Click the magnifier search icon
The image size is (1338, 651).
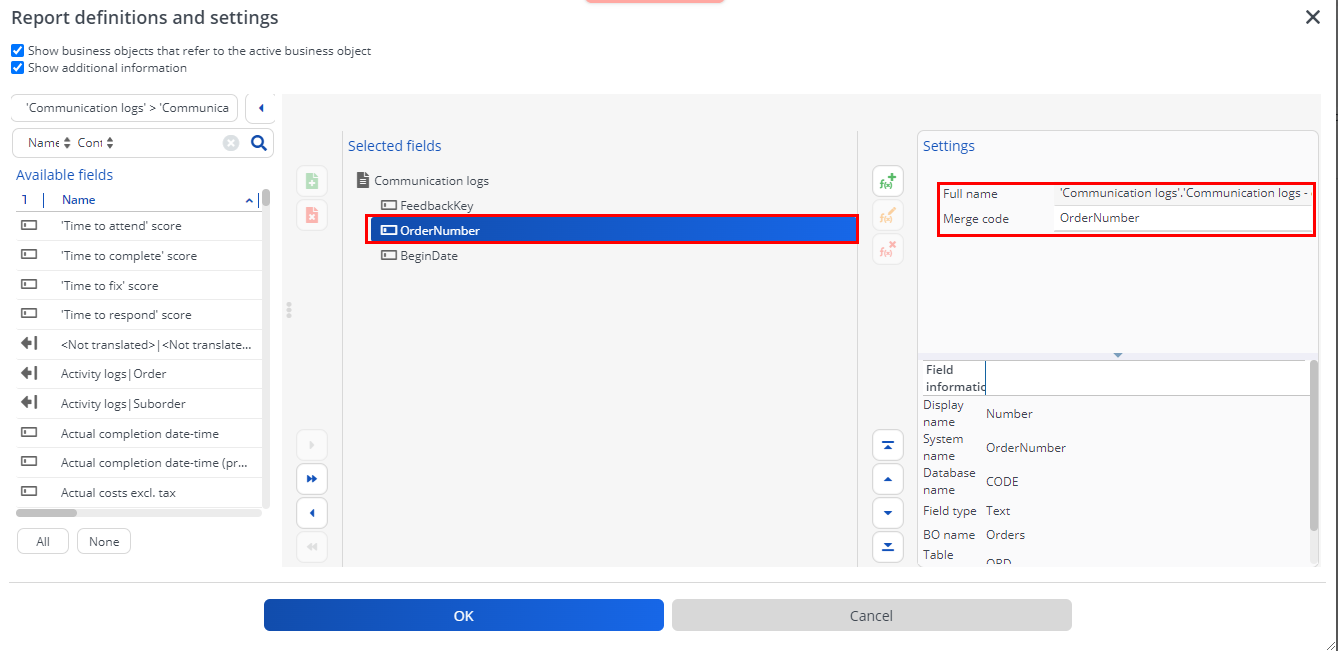(x=258, y=143)
